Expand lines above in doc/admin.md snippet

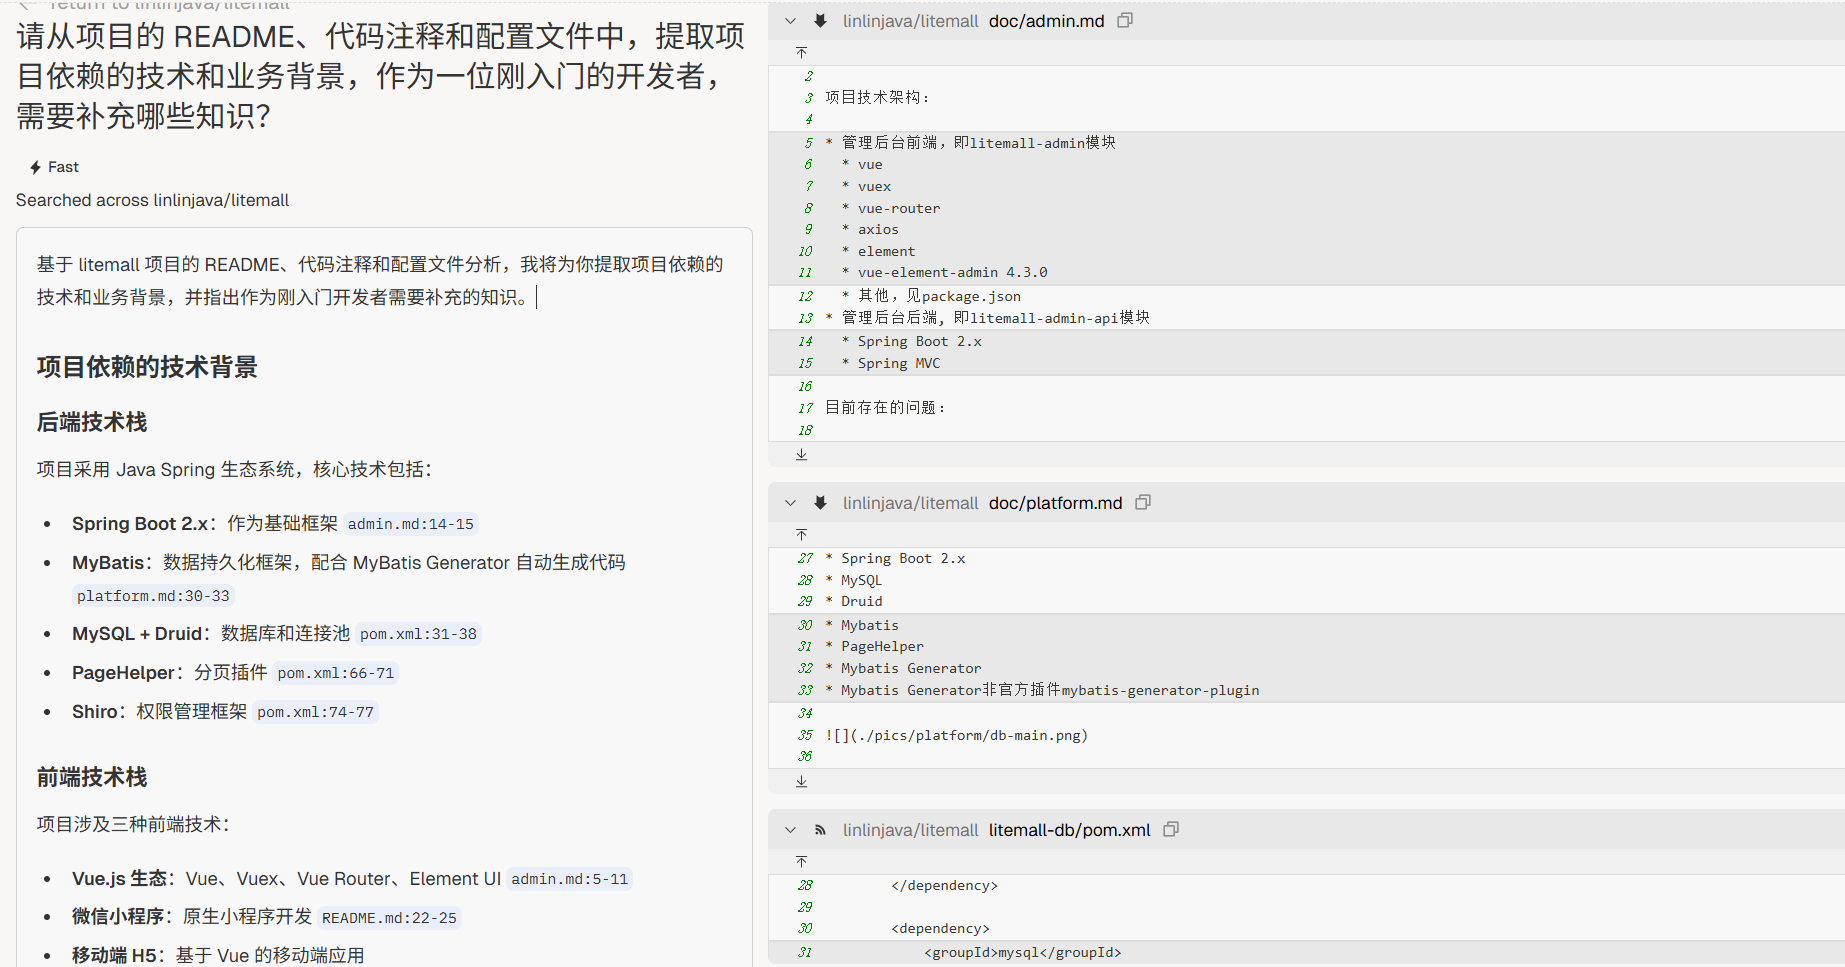801,52
